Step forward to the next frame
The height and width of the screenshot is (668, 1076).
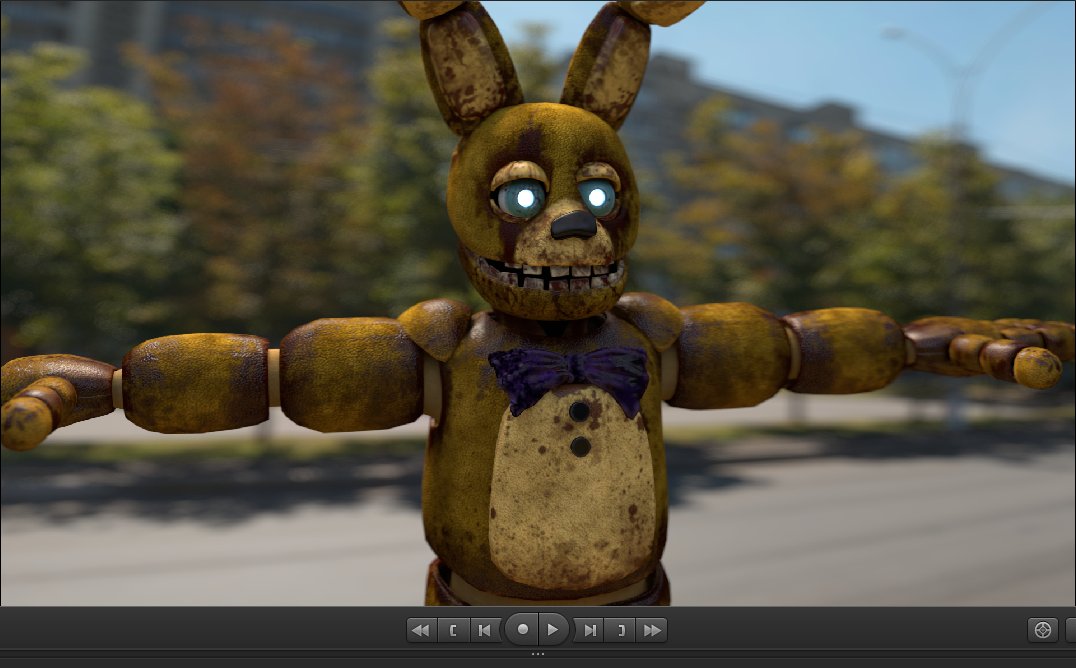[x=589, y=630]
